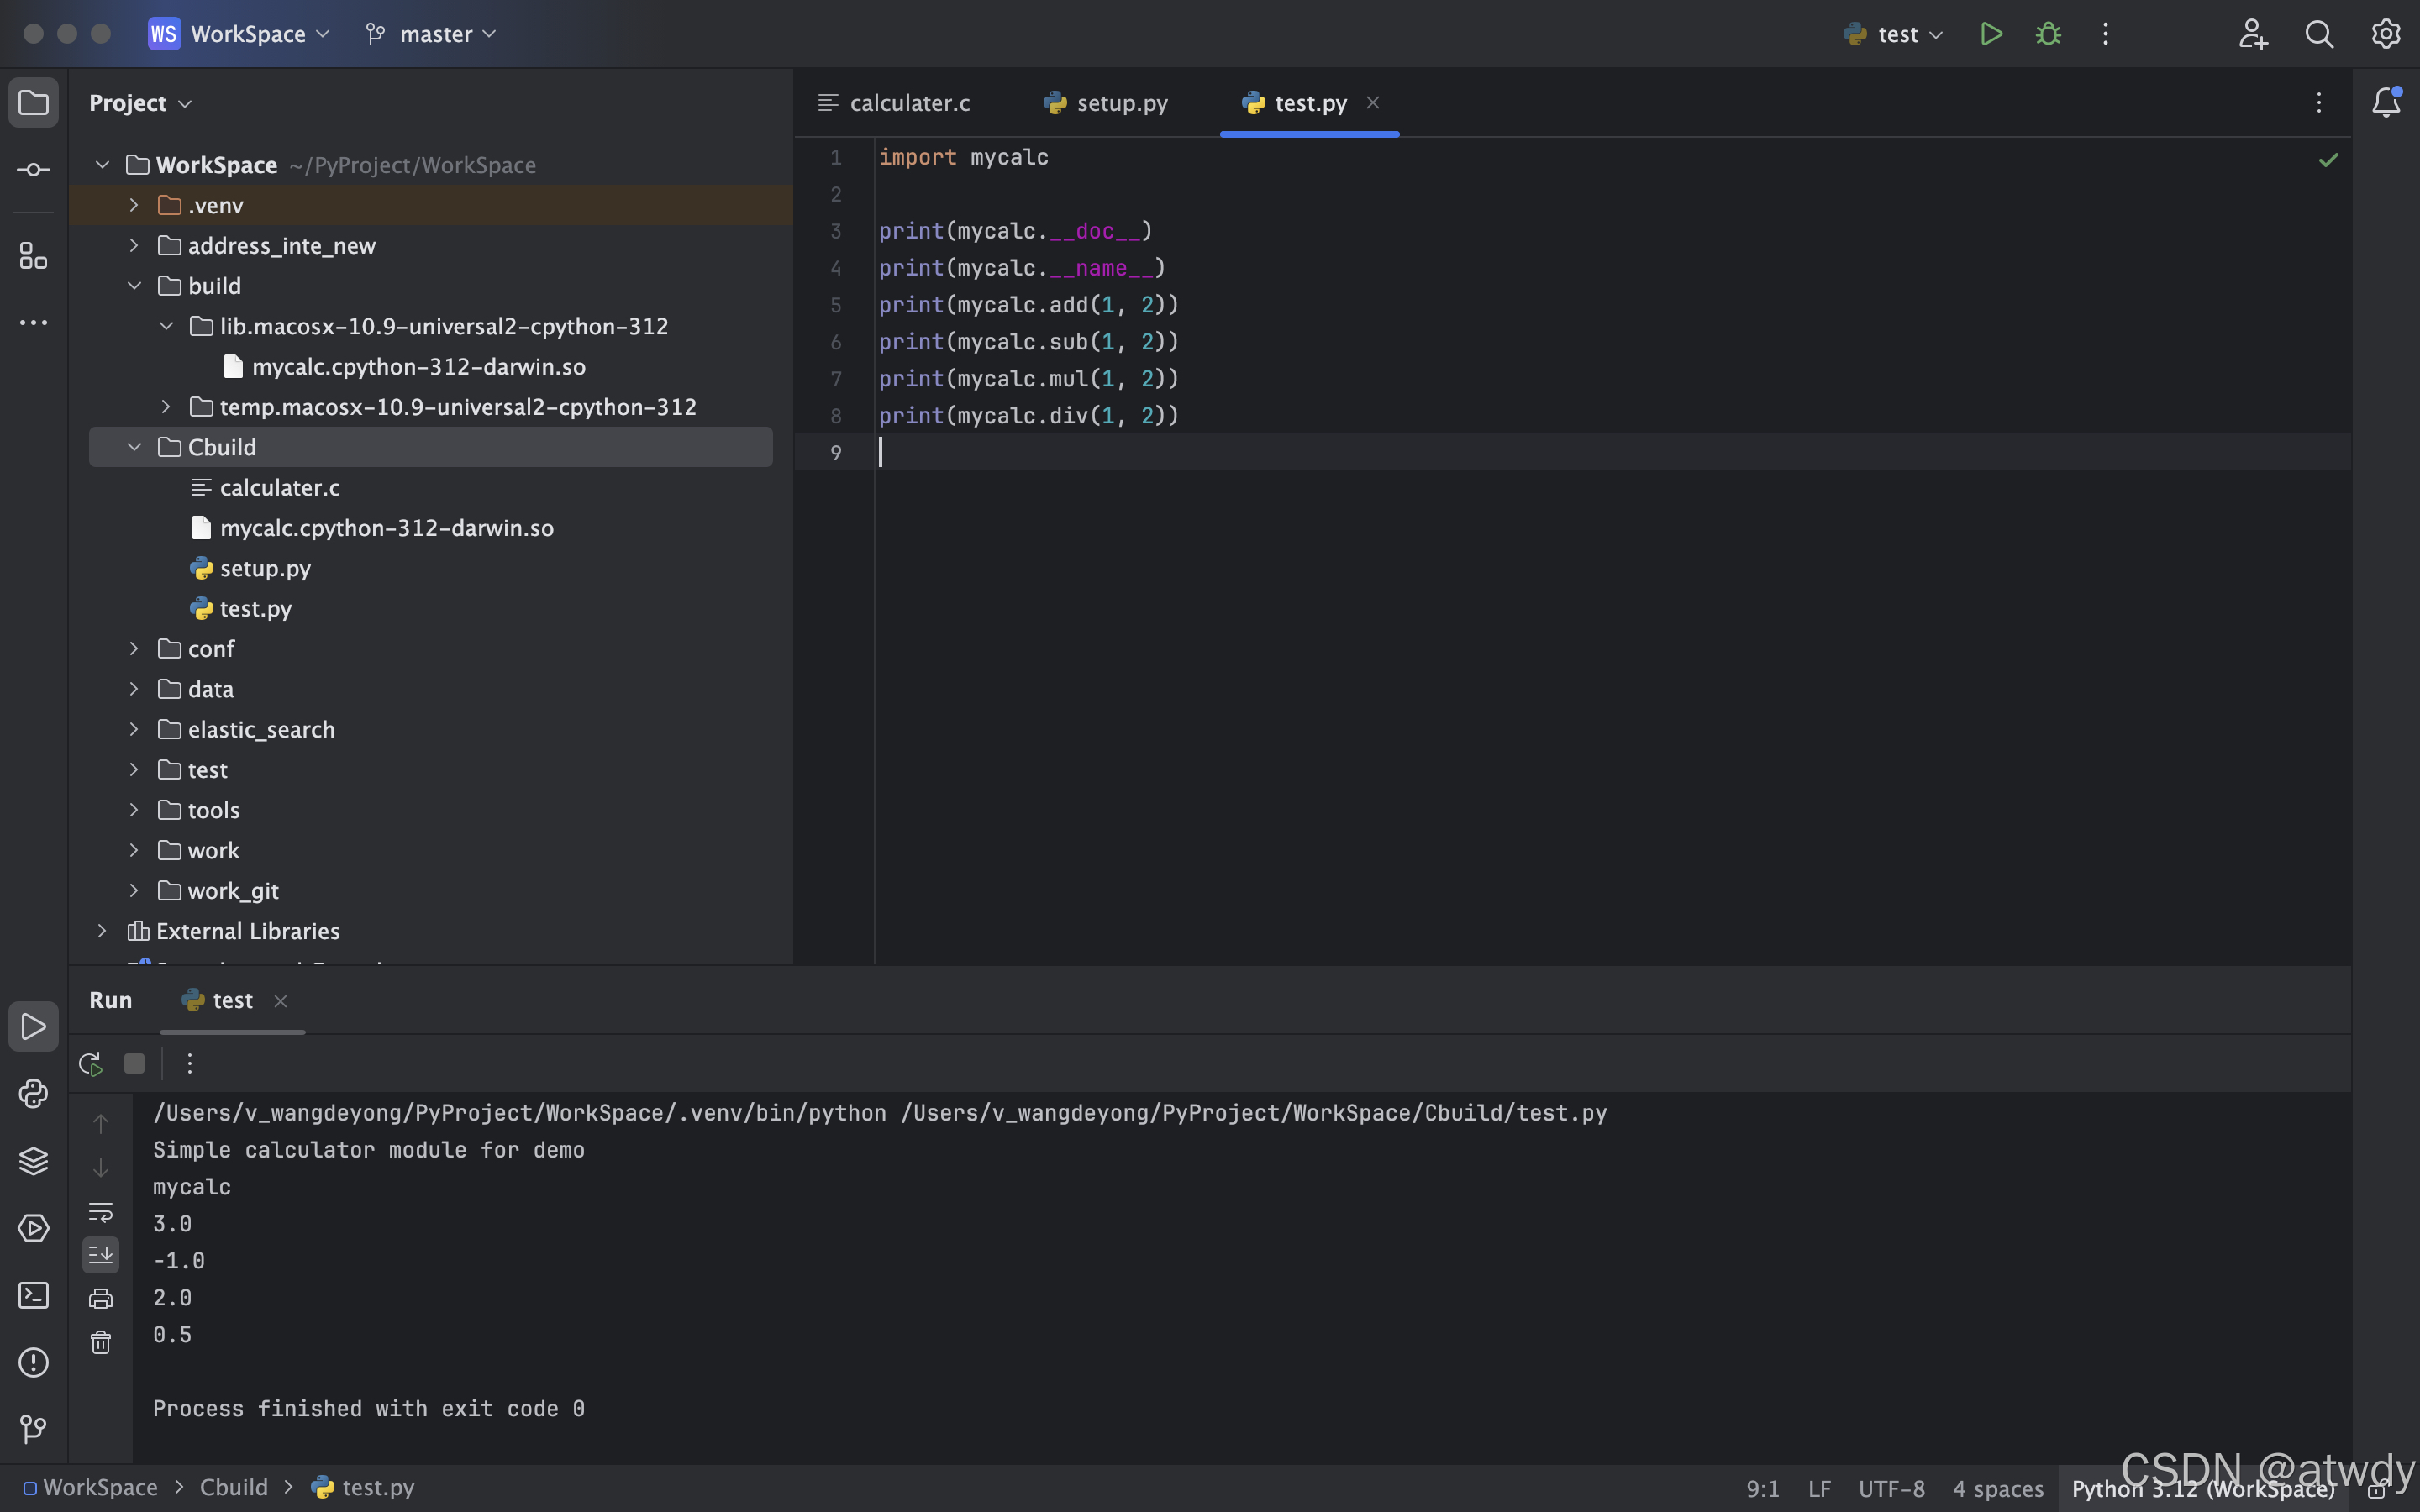Open editor tabs options menu (three dots)
The image size is (2420, 1512).
click(x=2319, y=102)
